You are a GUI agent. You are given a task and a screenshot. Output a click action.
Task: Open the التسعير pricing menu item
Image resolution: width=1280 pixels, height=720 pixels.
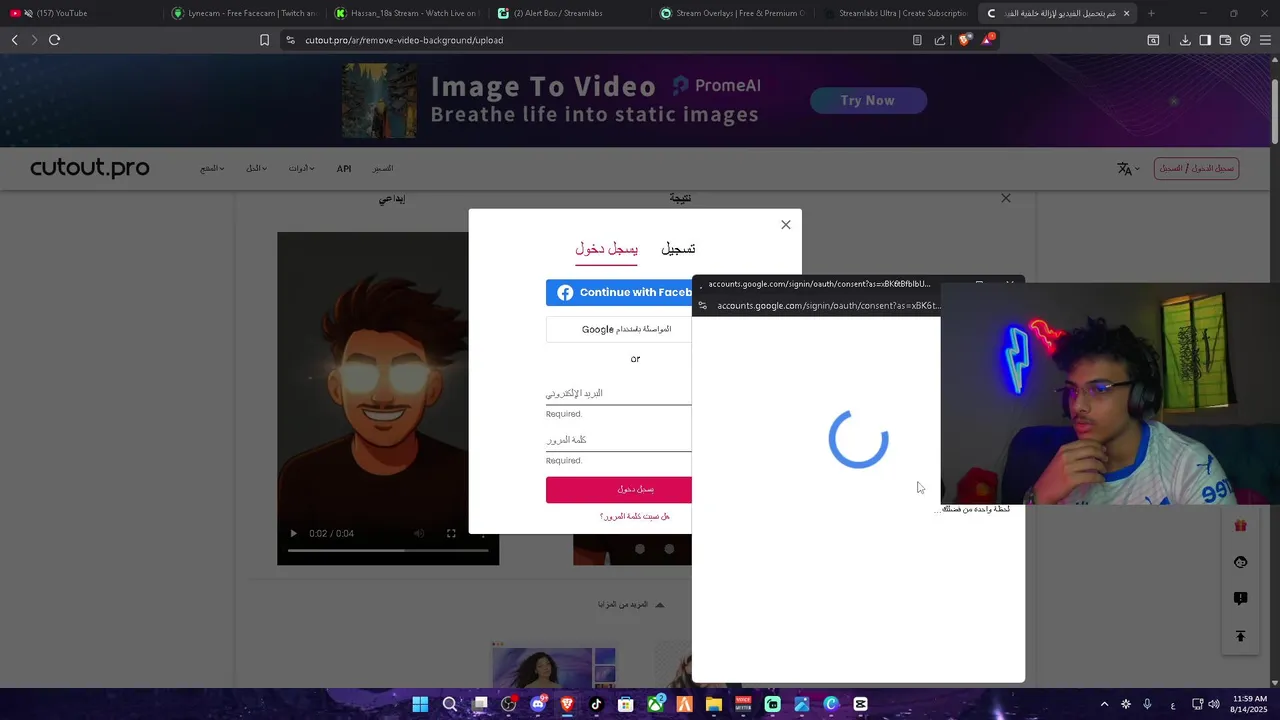click(383, 168)
